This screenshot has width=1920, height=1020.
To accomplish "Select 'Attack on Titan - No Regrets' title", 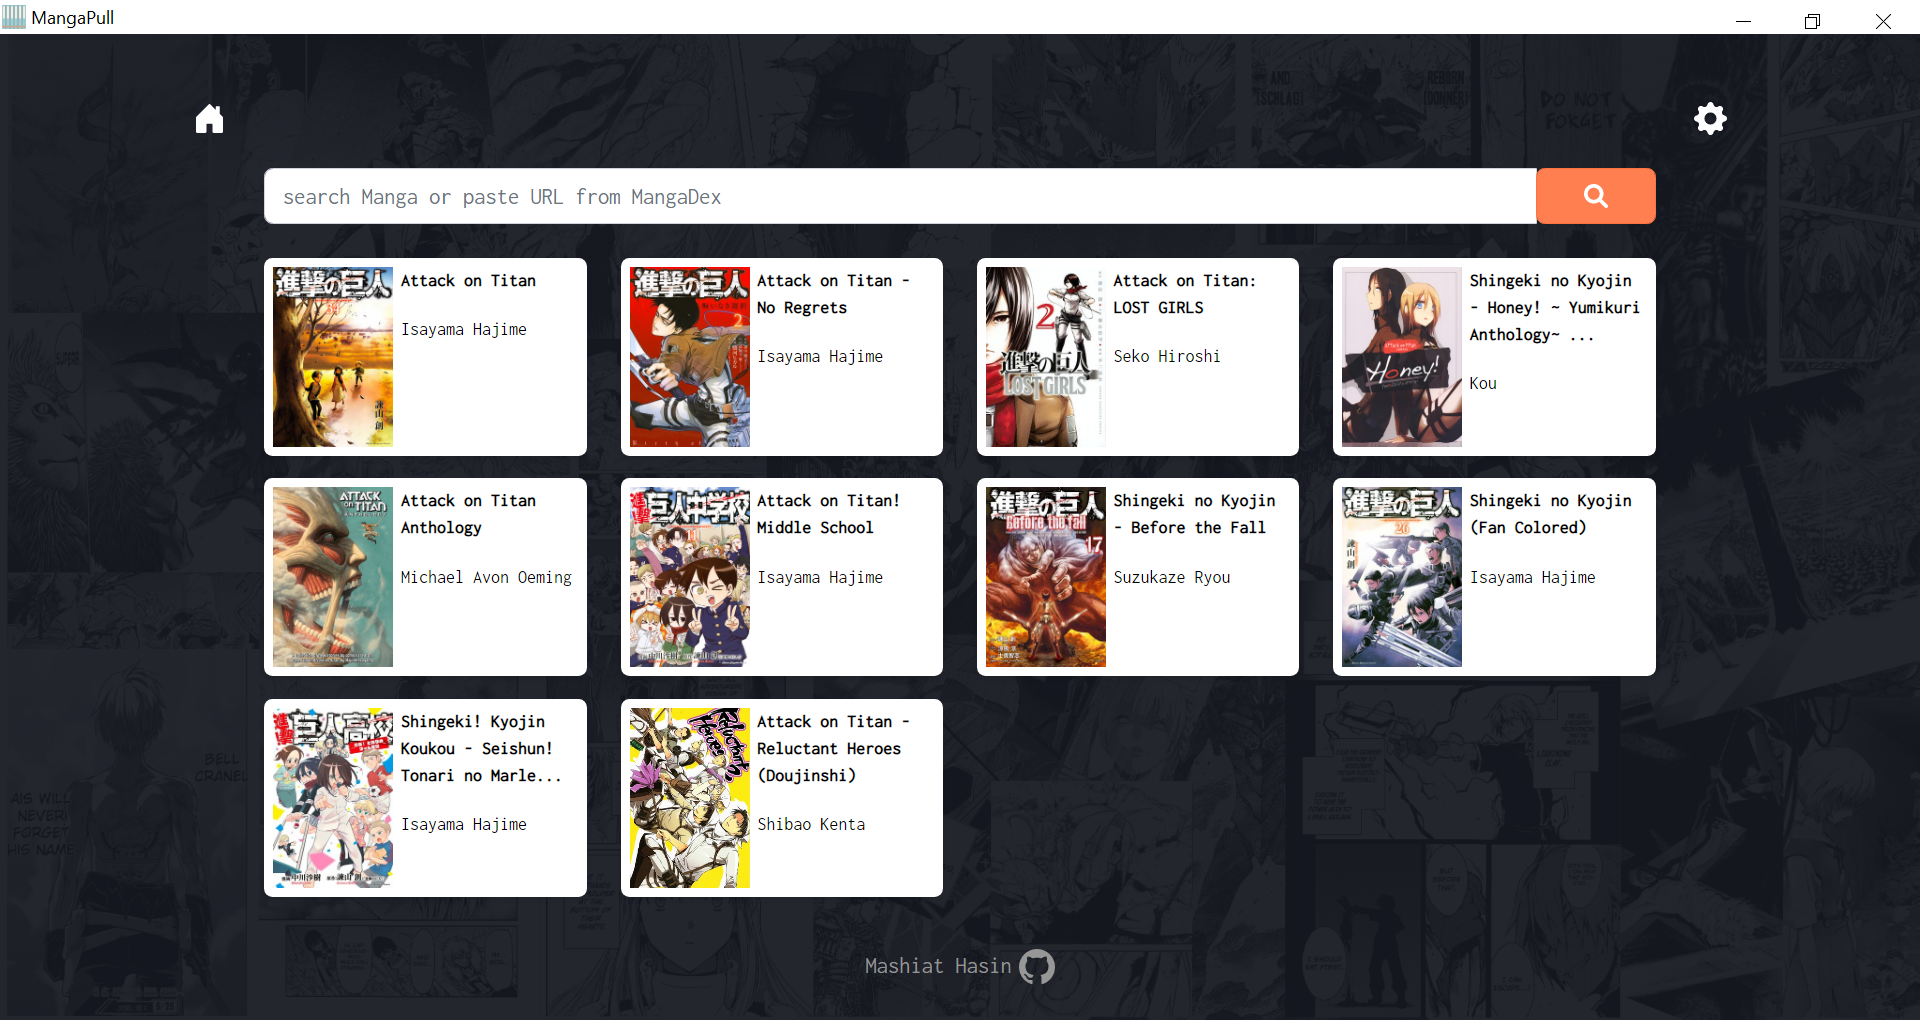I will pos(833,294).
